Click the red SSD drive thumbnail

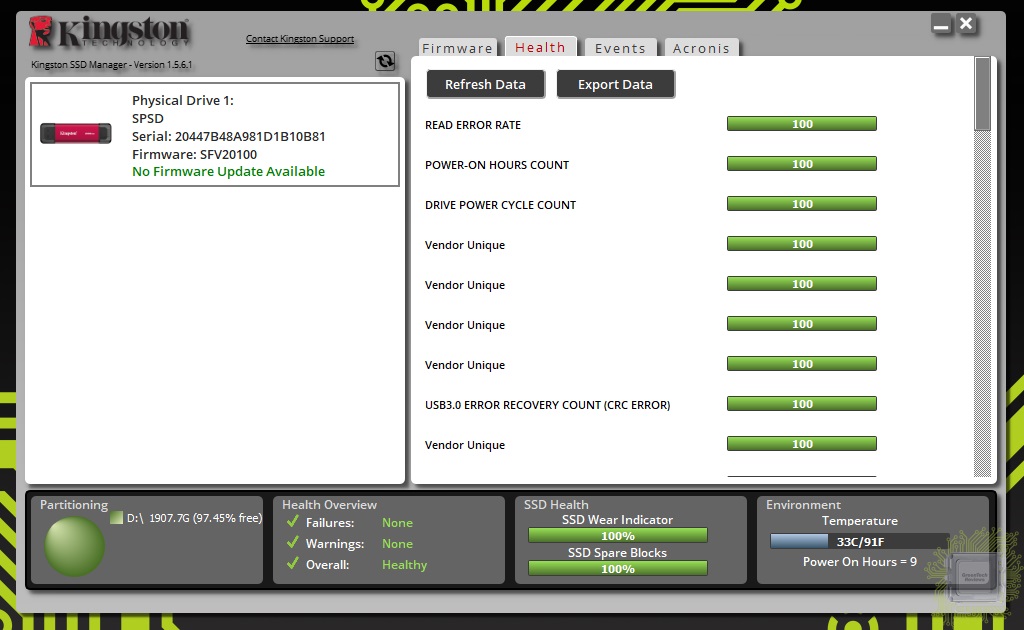pos(75,133)
